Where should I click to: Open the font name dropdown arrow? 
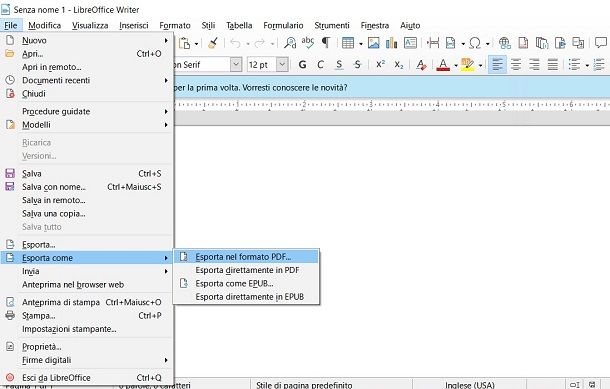click(236, 65)
